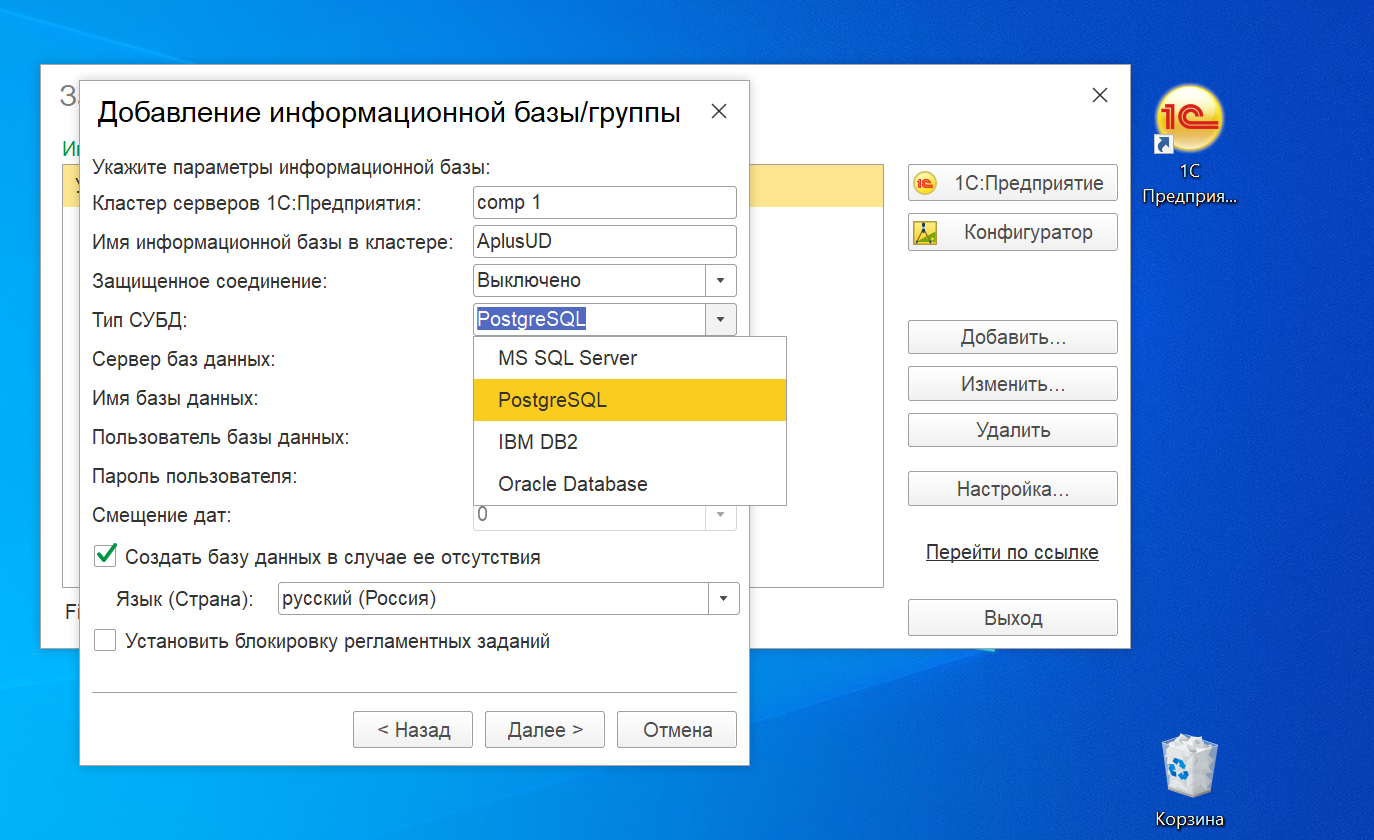Viewport: 1374px width, 840px height.
Task: Enable Установить блокировку регламентных заданий checkbox
Action: 105,640
